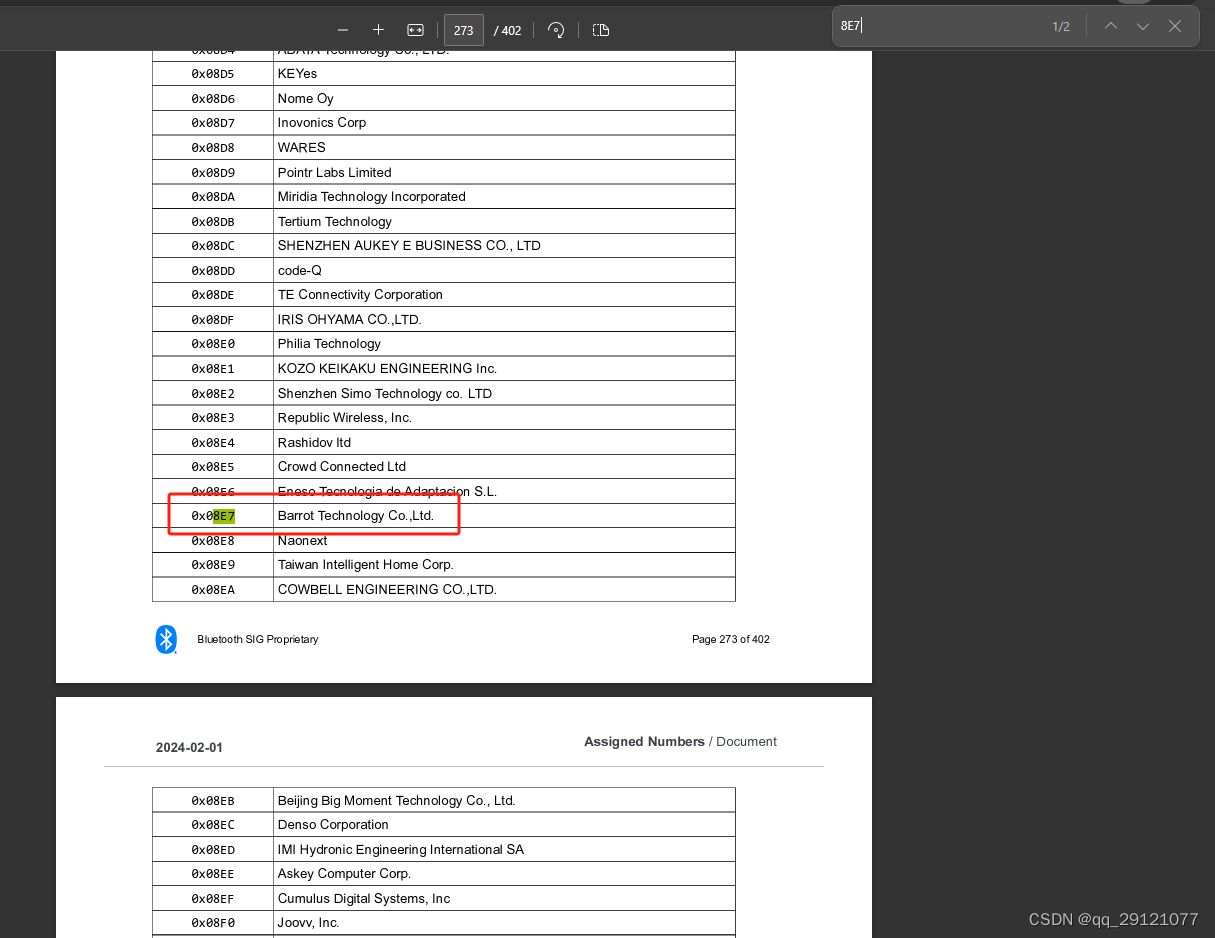
Task: Select 'code-Q' company entry
Action: 300,271
